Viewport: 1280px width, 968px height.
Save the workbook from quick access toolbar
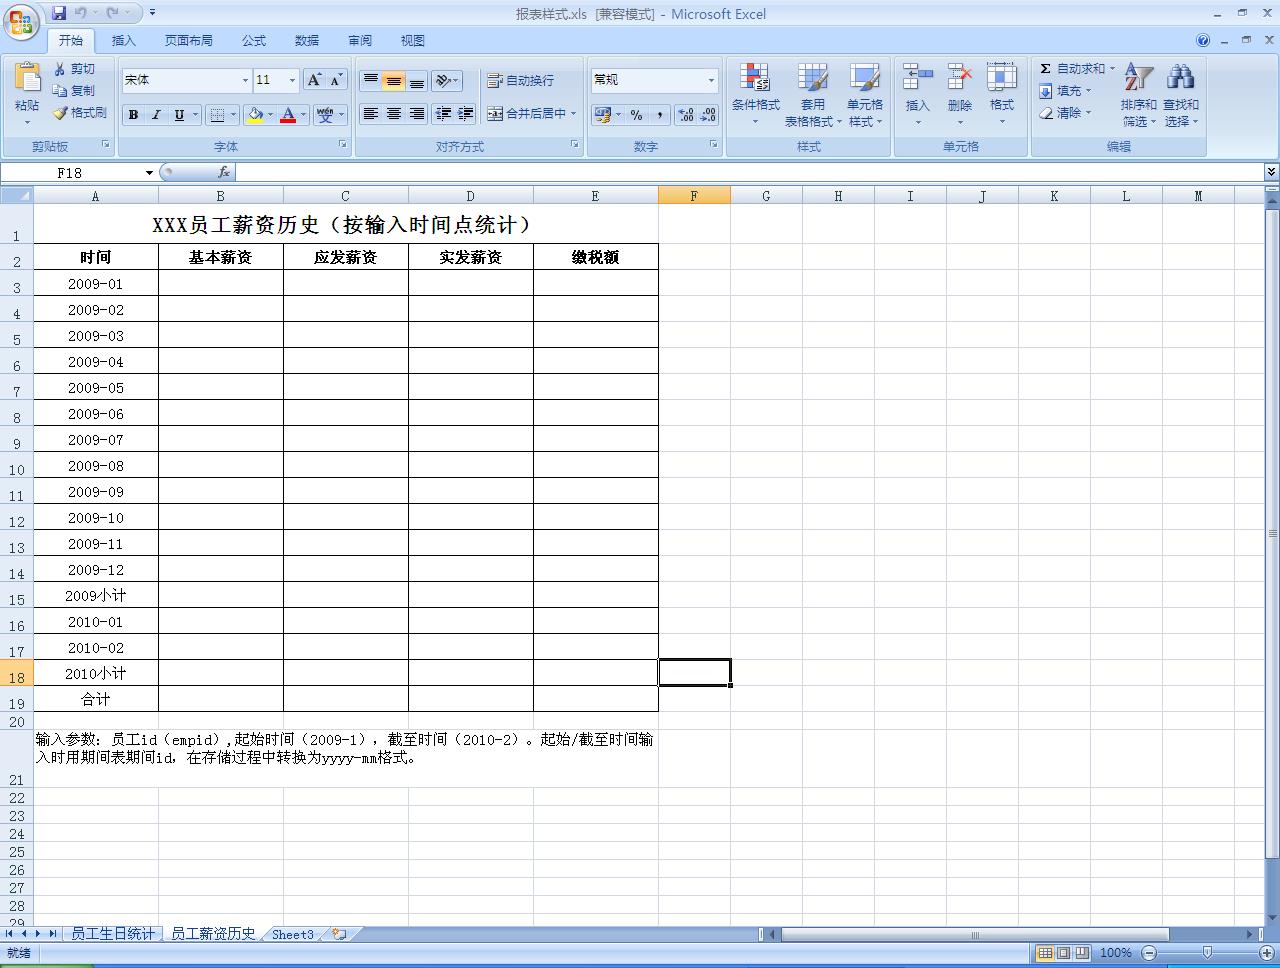coord(59,13)
